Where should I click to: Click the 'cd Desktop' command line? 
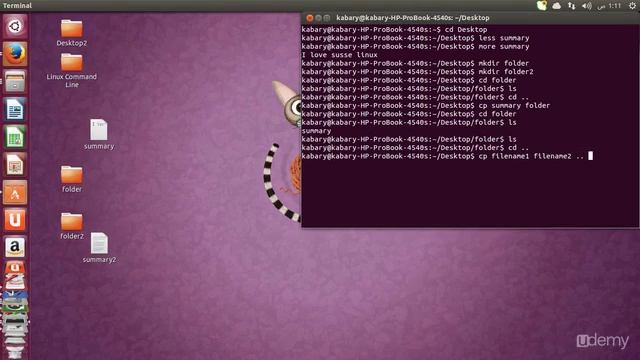click(394, 29)
